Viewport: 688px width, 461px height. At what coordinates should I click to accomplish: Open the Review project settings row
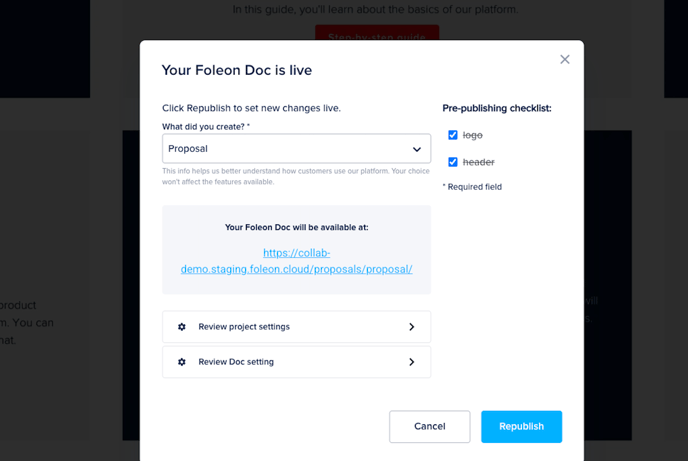click(296, 327)
